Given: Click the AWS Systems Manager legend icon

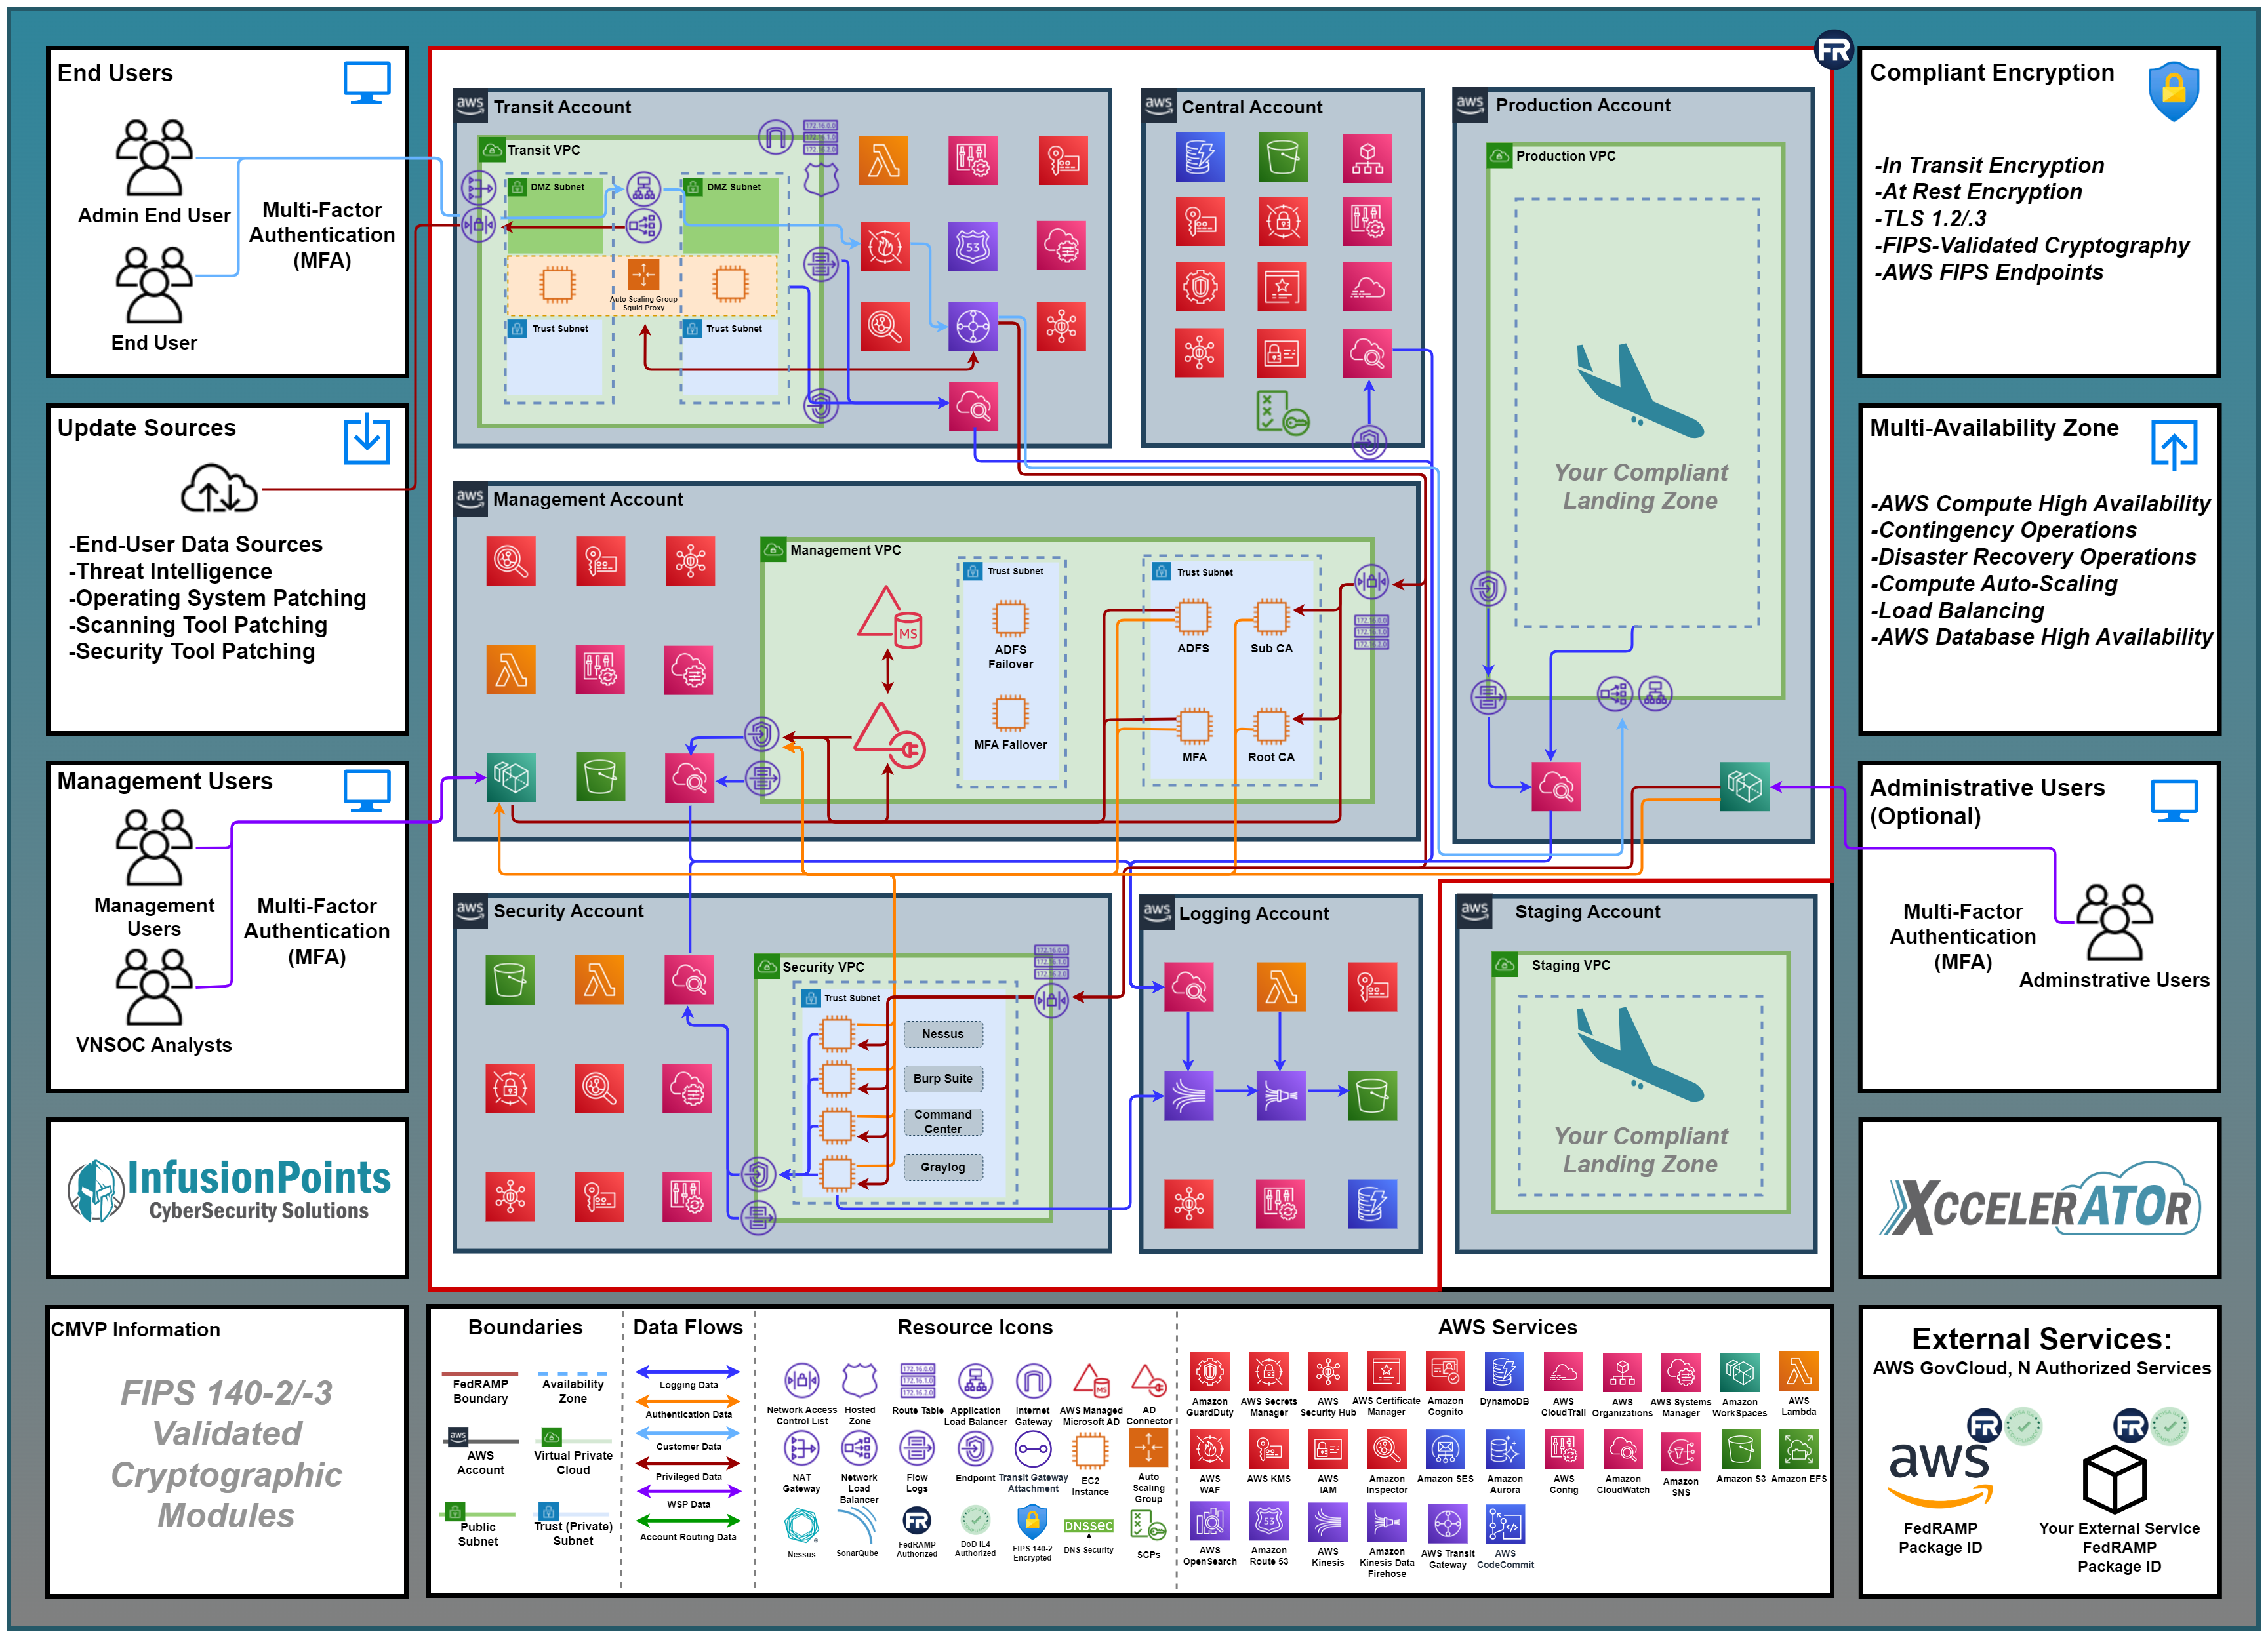Looking at the screenshot, I should click(1681, 1372).
